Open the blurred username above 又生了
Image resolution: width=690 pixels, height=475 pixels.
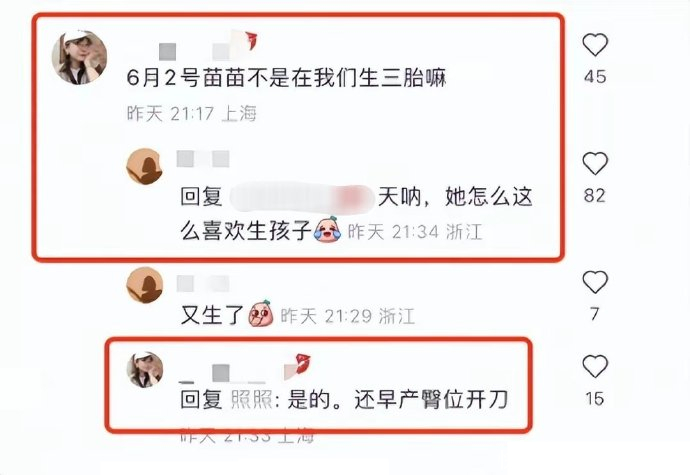(203, 284)
